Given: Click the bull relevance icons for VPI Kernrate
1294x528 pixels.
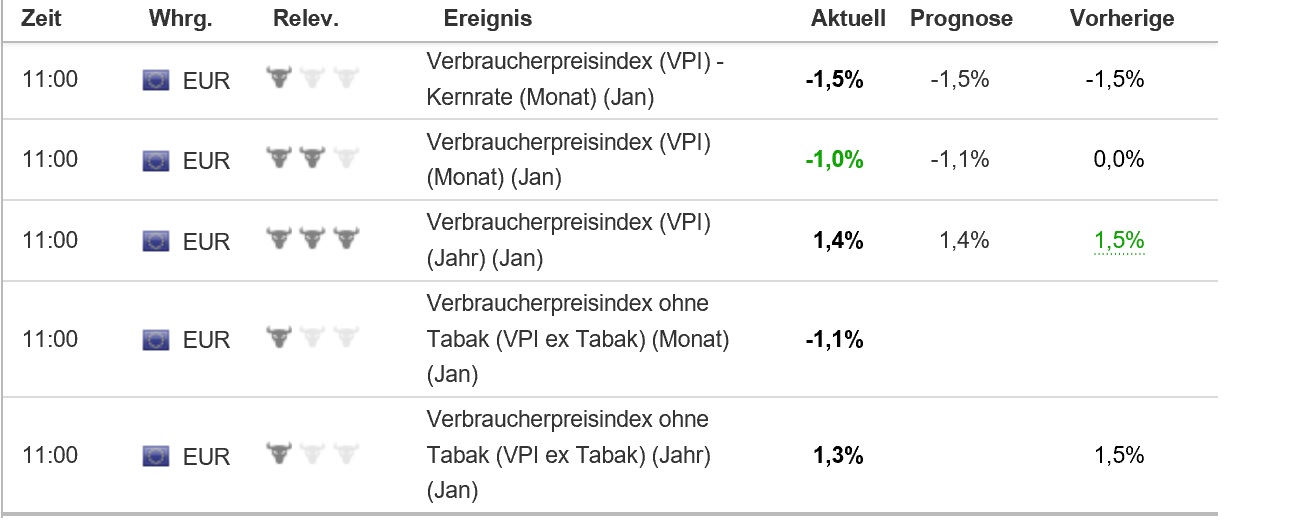Looking at the screenshot, I should pyautogui.click(x=312, y=77).
